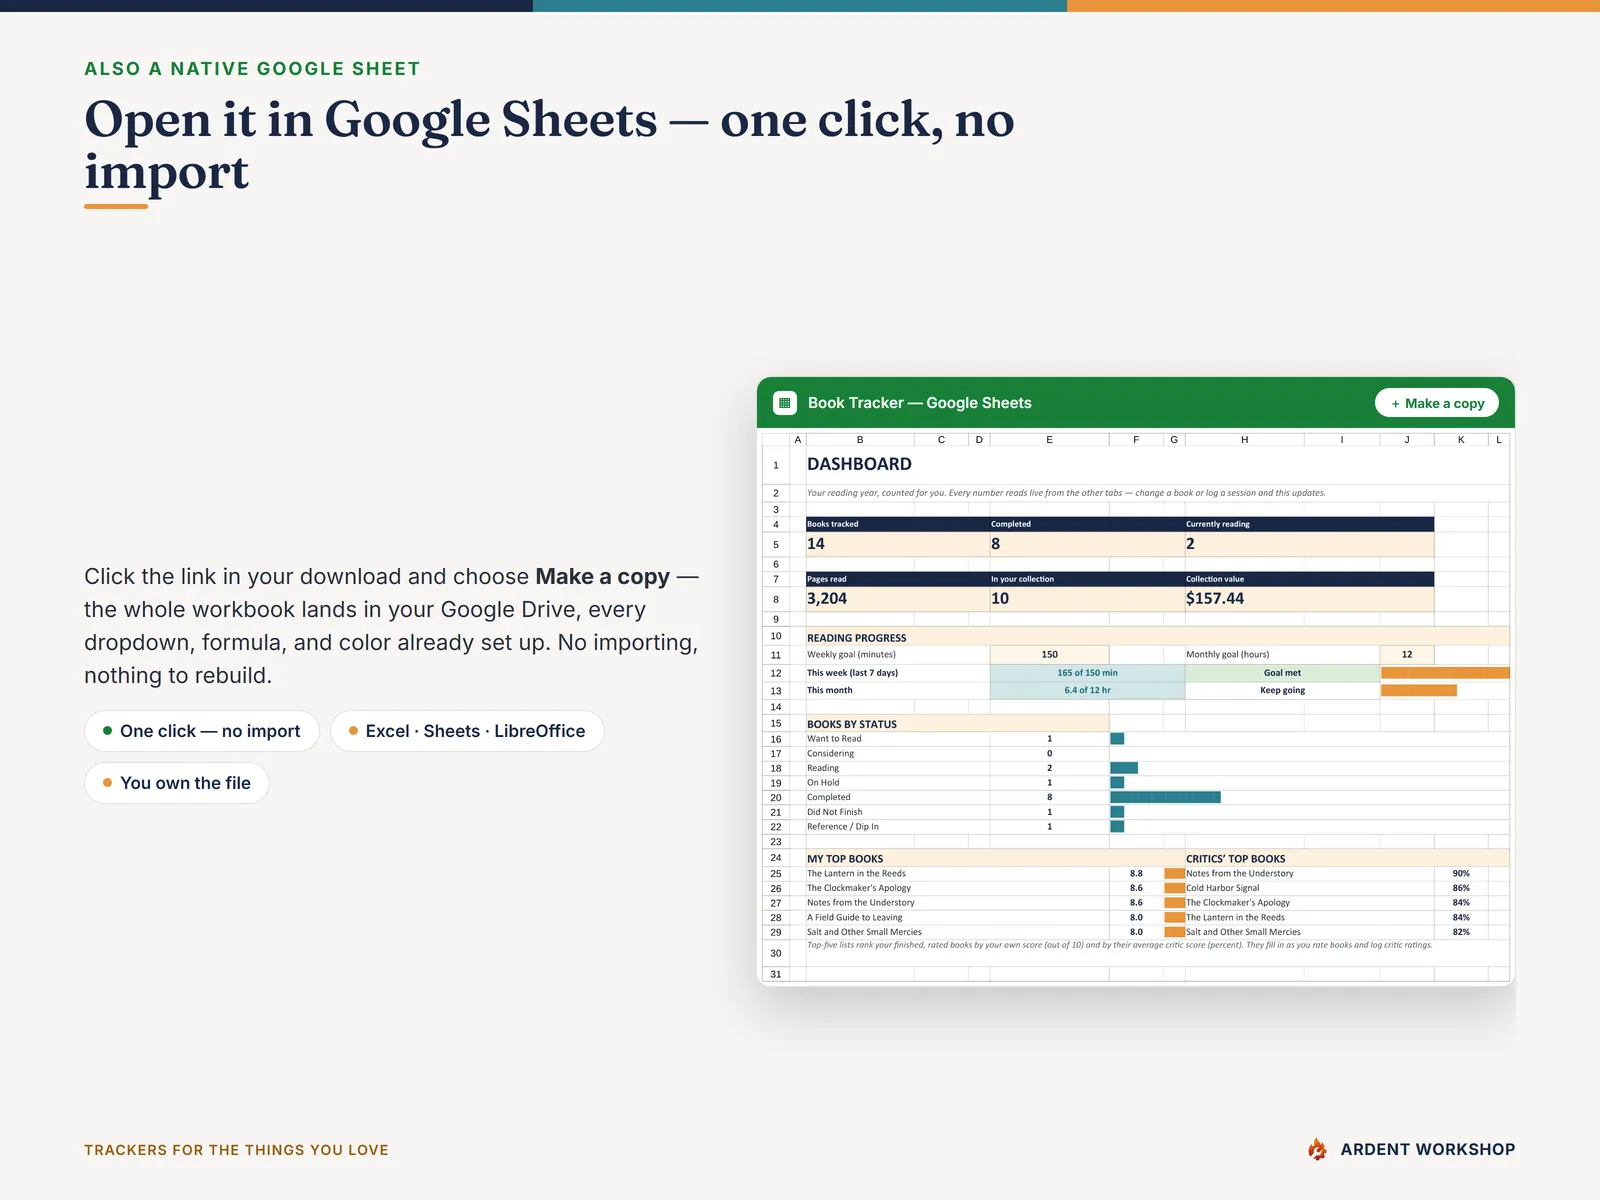Screen dimensions: 1600x1200
Task: Click the 'READING PROGRESS' section heading
Action: [x=857, y=638]
